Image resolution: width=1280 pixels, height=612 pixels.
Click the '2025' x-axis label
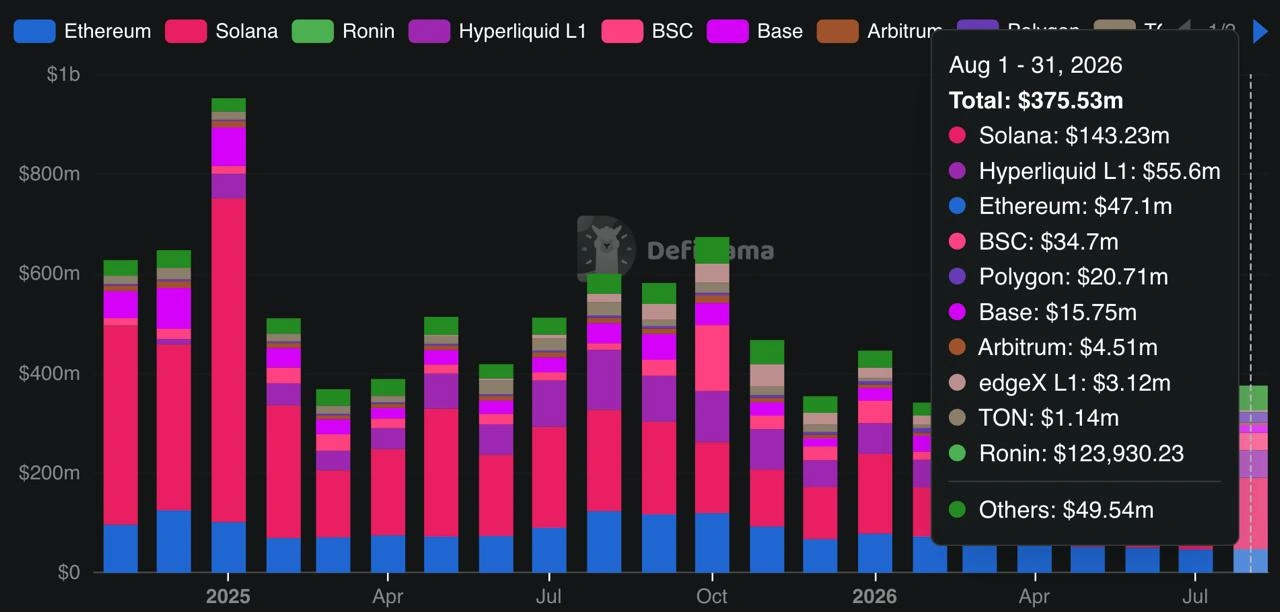(x=228, y=597)
